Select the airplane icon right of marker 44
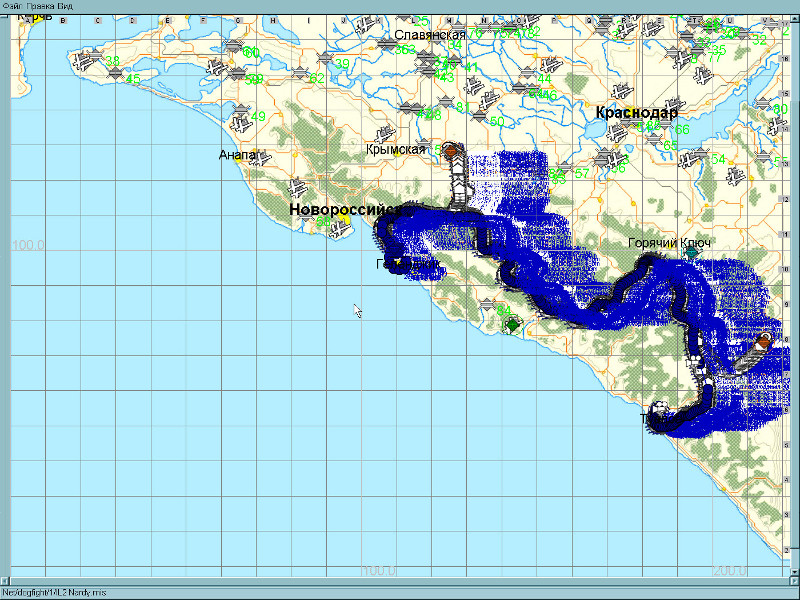 551,66
